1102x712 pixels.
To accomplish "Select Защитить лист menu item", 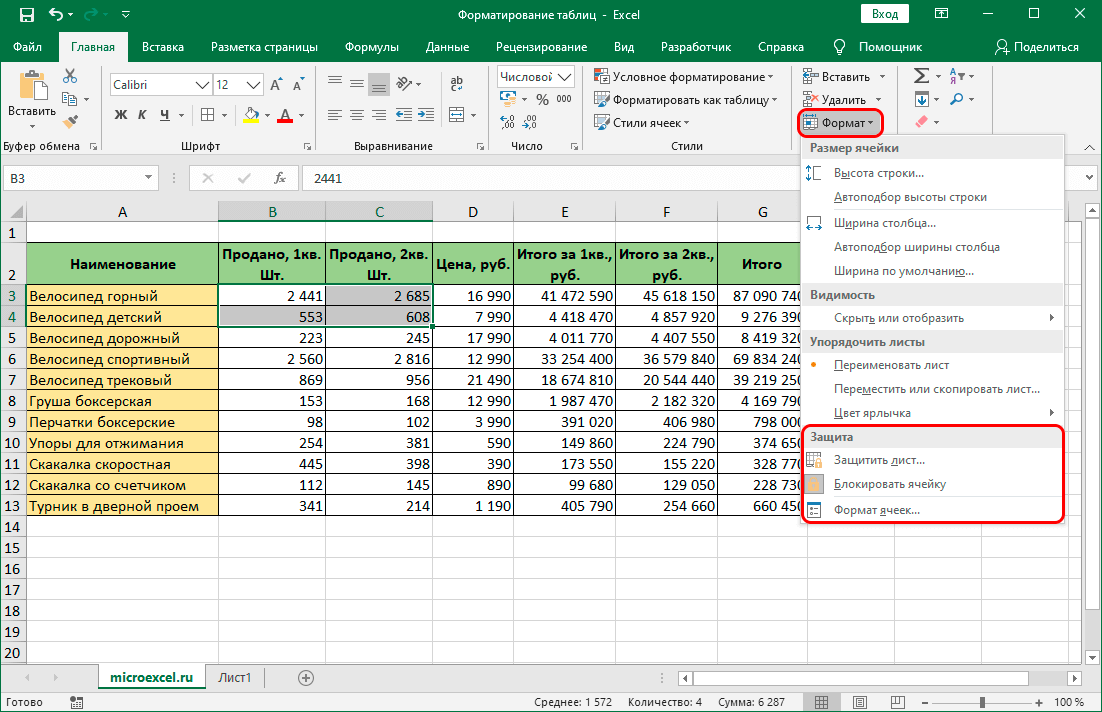I will (x=879, y=460).
